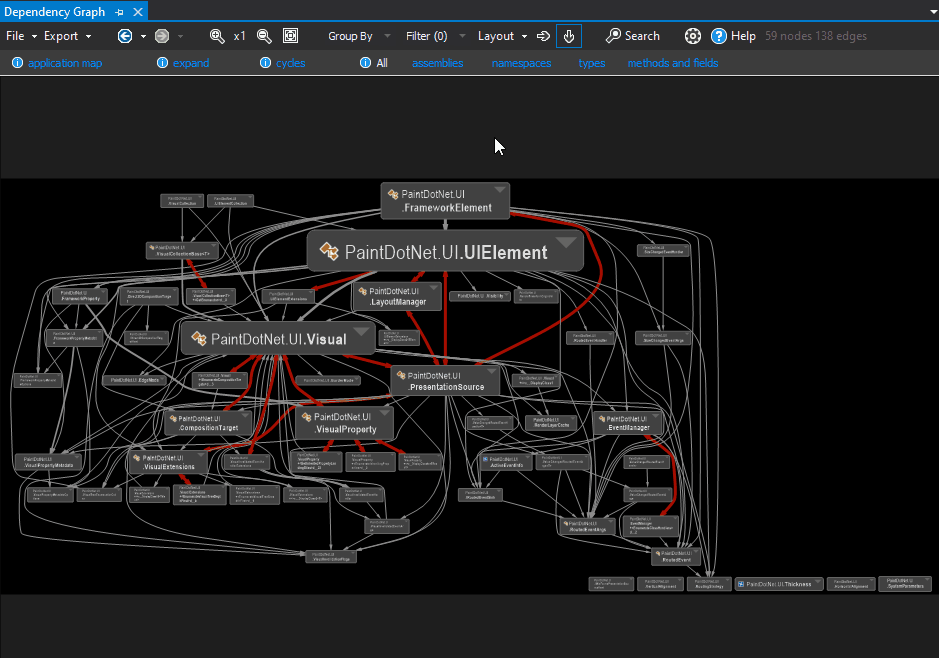The image size is (939, 658).
Task: Select the assemblies link
Action: (437, 63)
